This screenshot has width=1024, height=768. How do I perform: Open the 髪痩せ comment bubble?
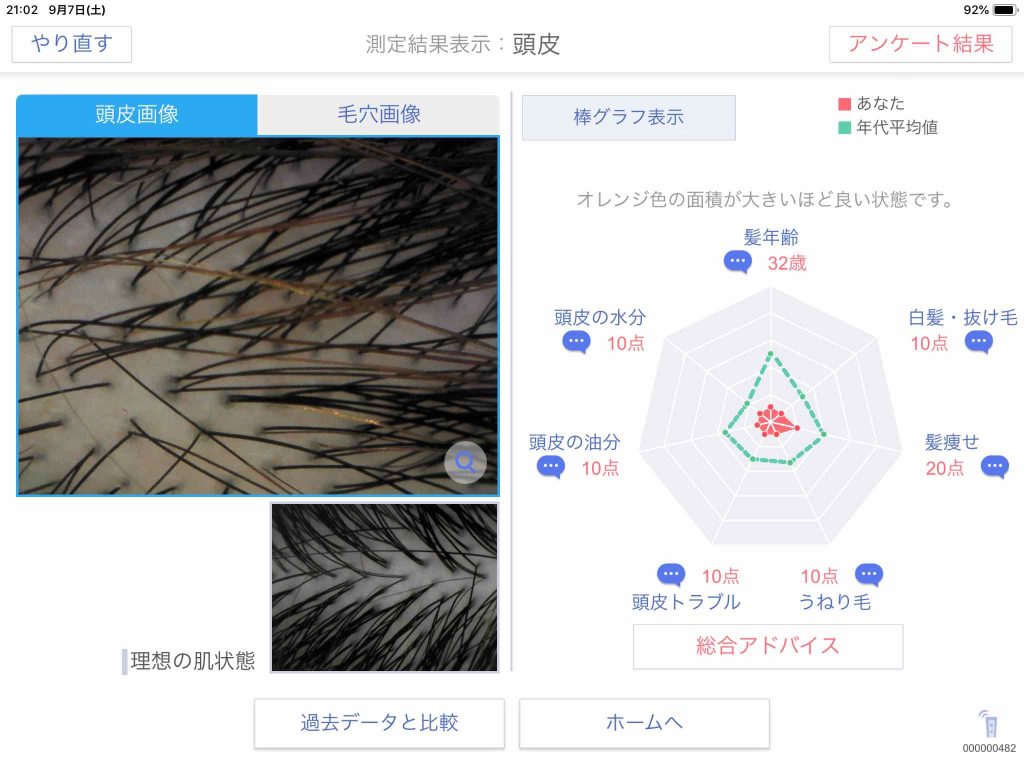tap(995, 467)
